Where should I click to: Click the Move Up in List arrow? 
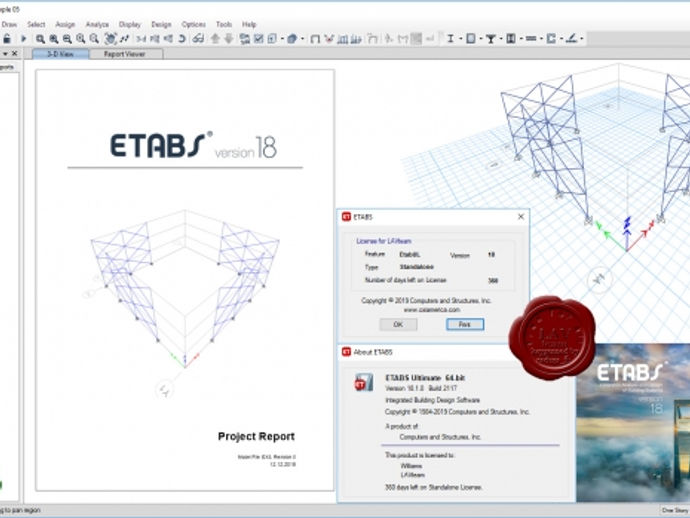tap(215, 39)
